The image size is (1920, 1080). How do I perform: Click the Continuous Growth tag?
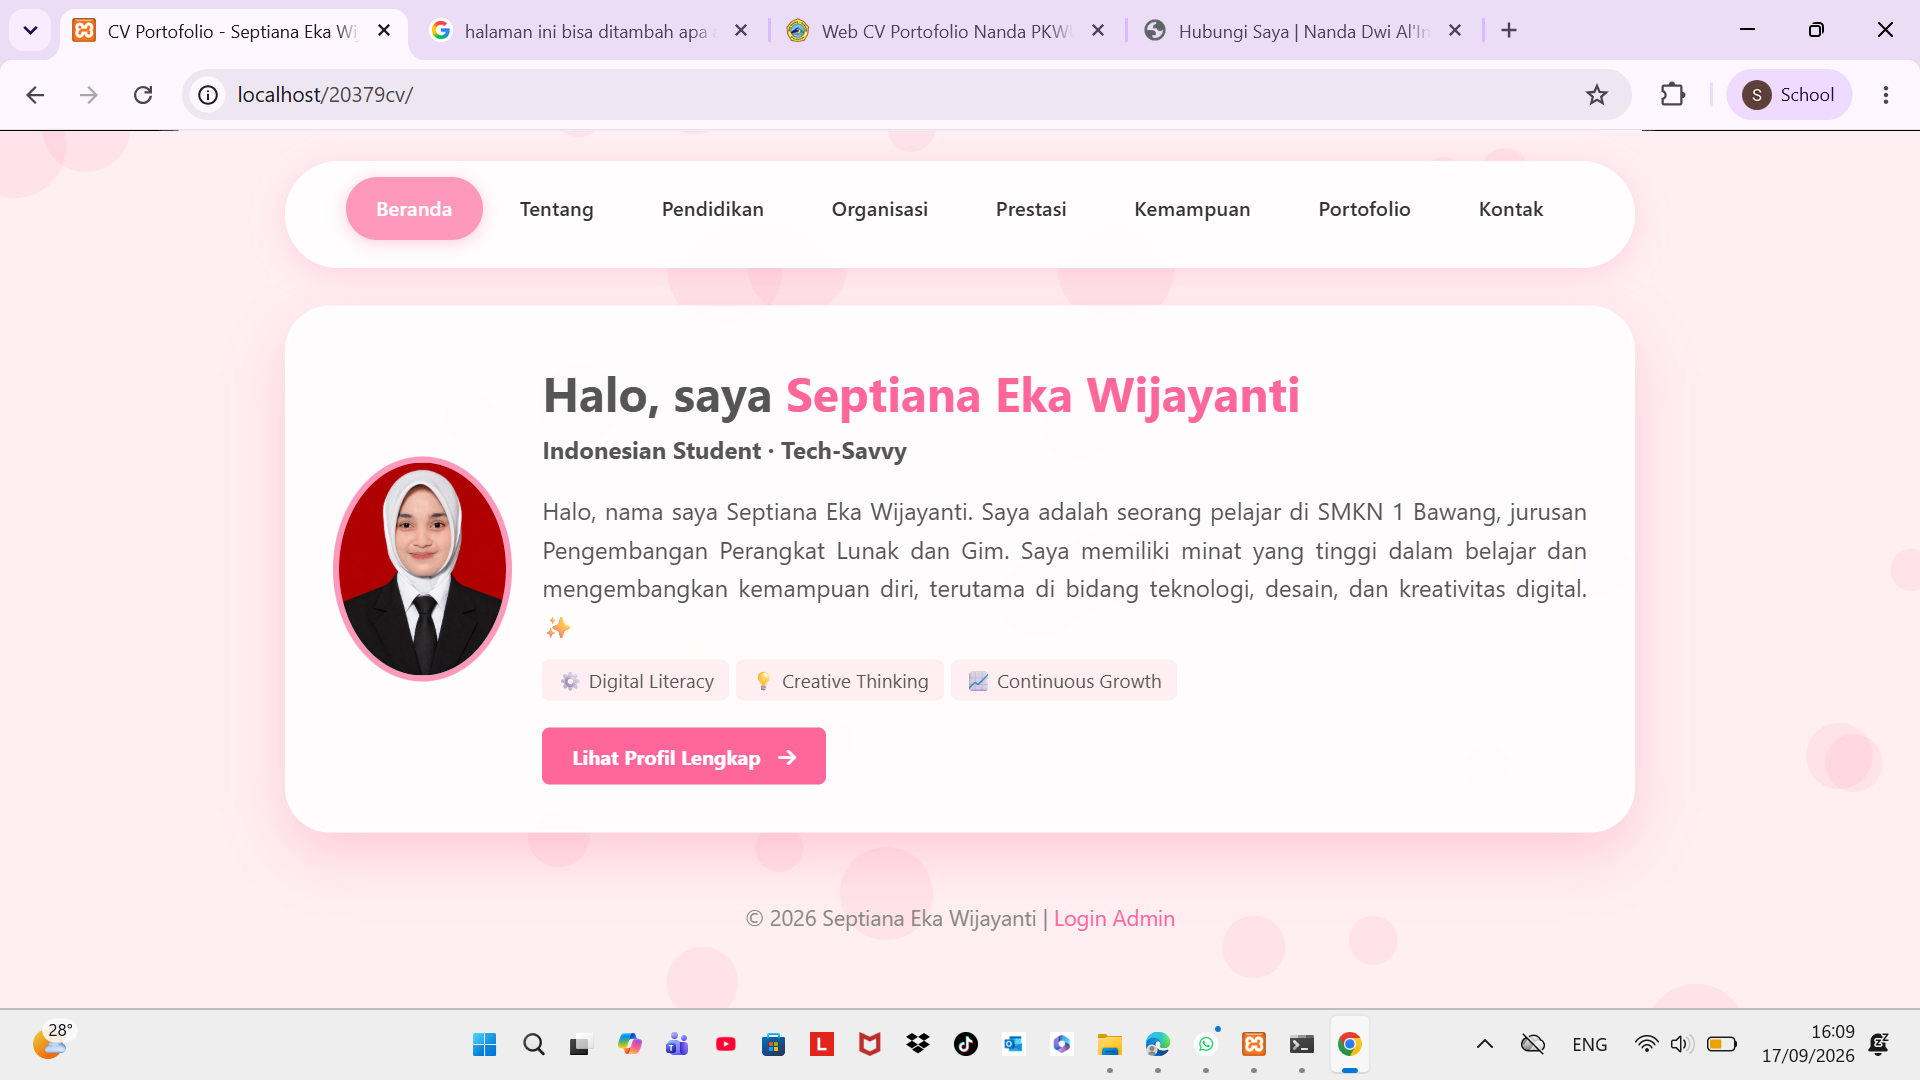(1064, 681)
